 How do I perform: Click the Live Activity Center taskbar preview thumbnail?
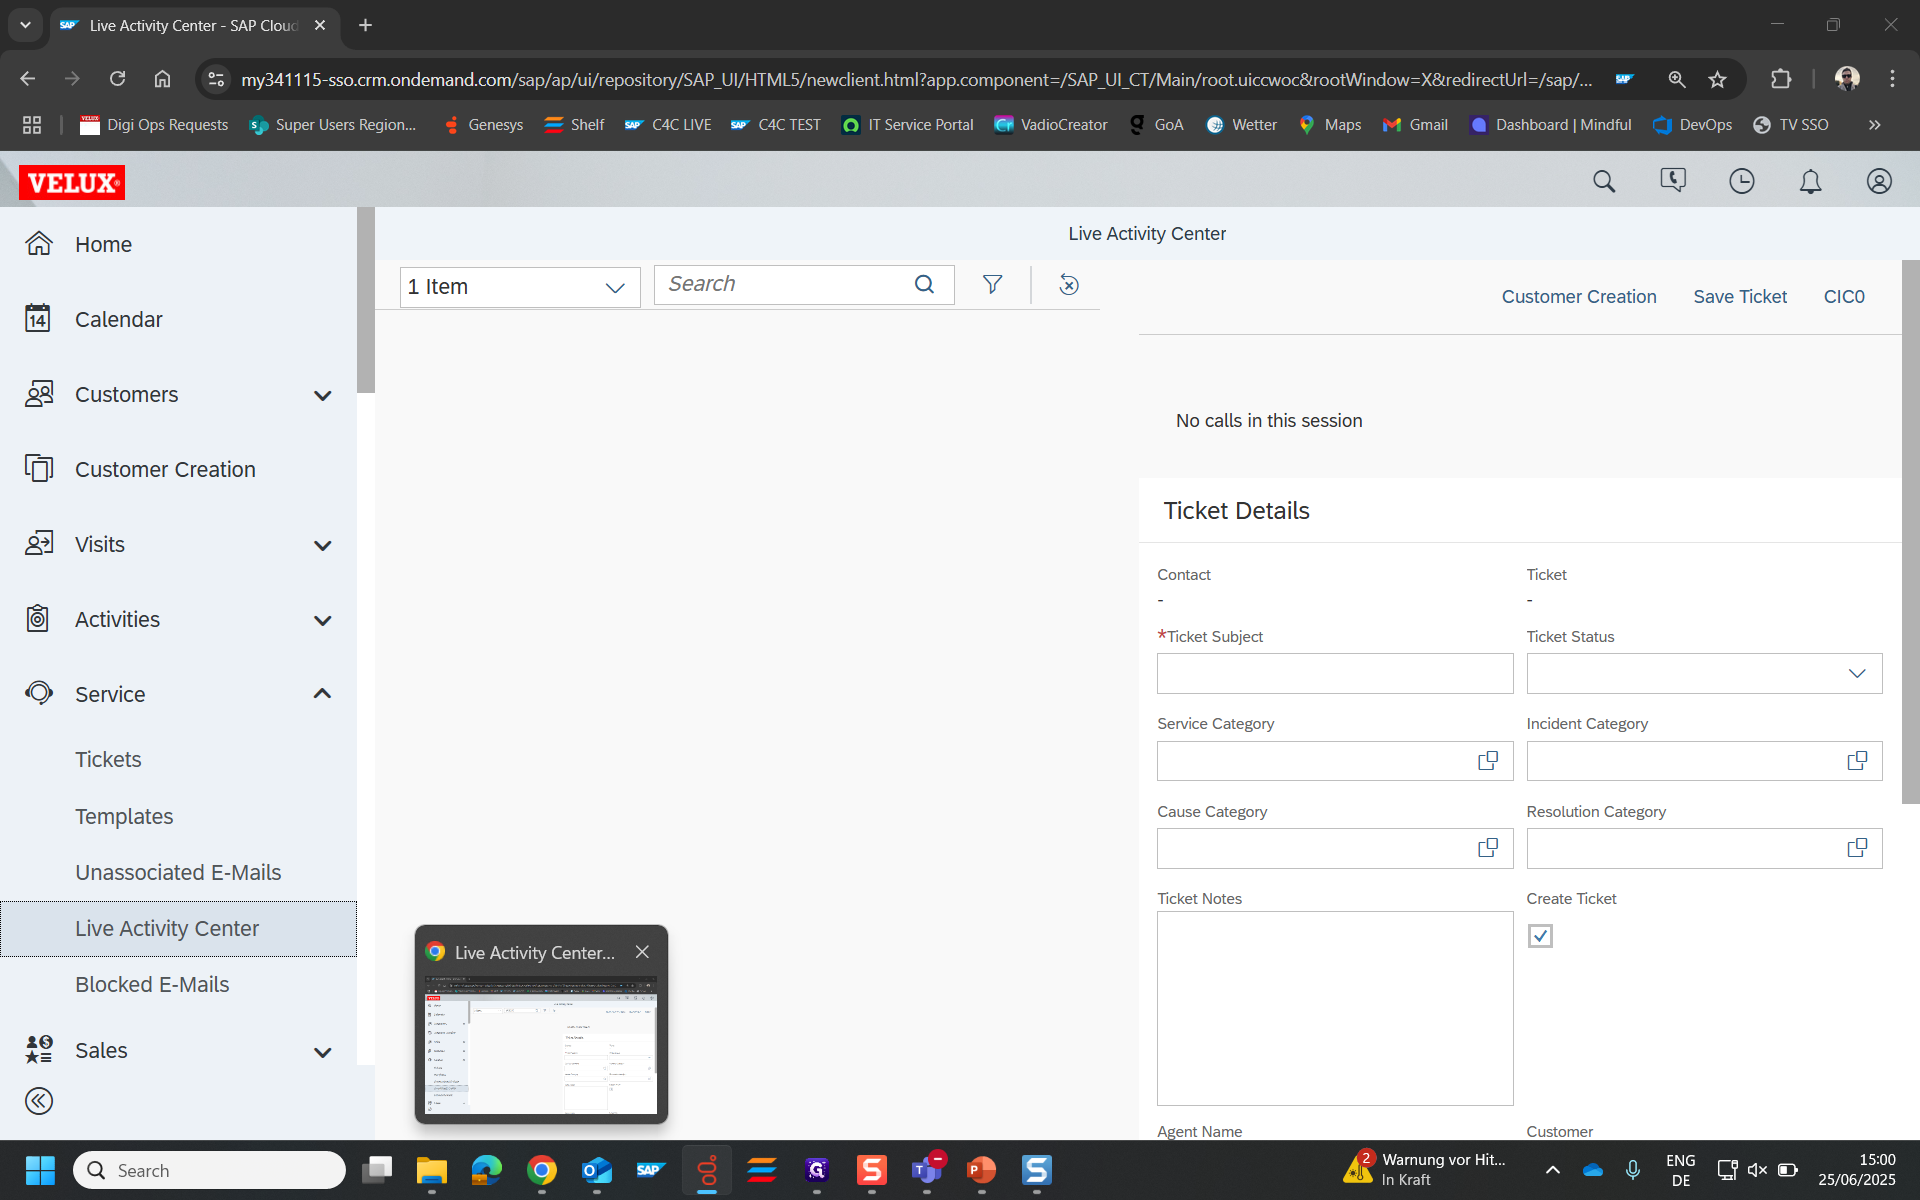pyautogui.click(x=541, y=1045)
